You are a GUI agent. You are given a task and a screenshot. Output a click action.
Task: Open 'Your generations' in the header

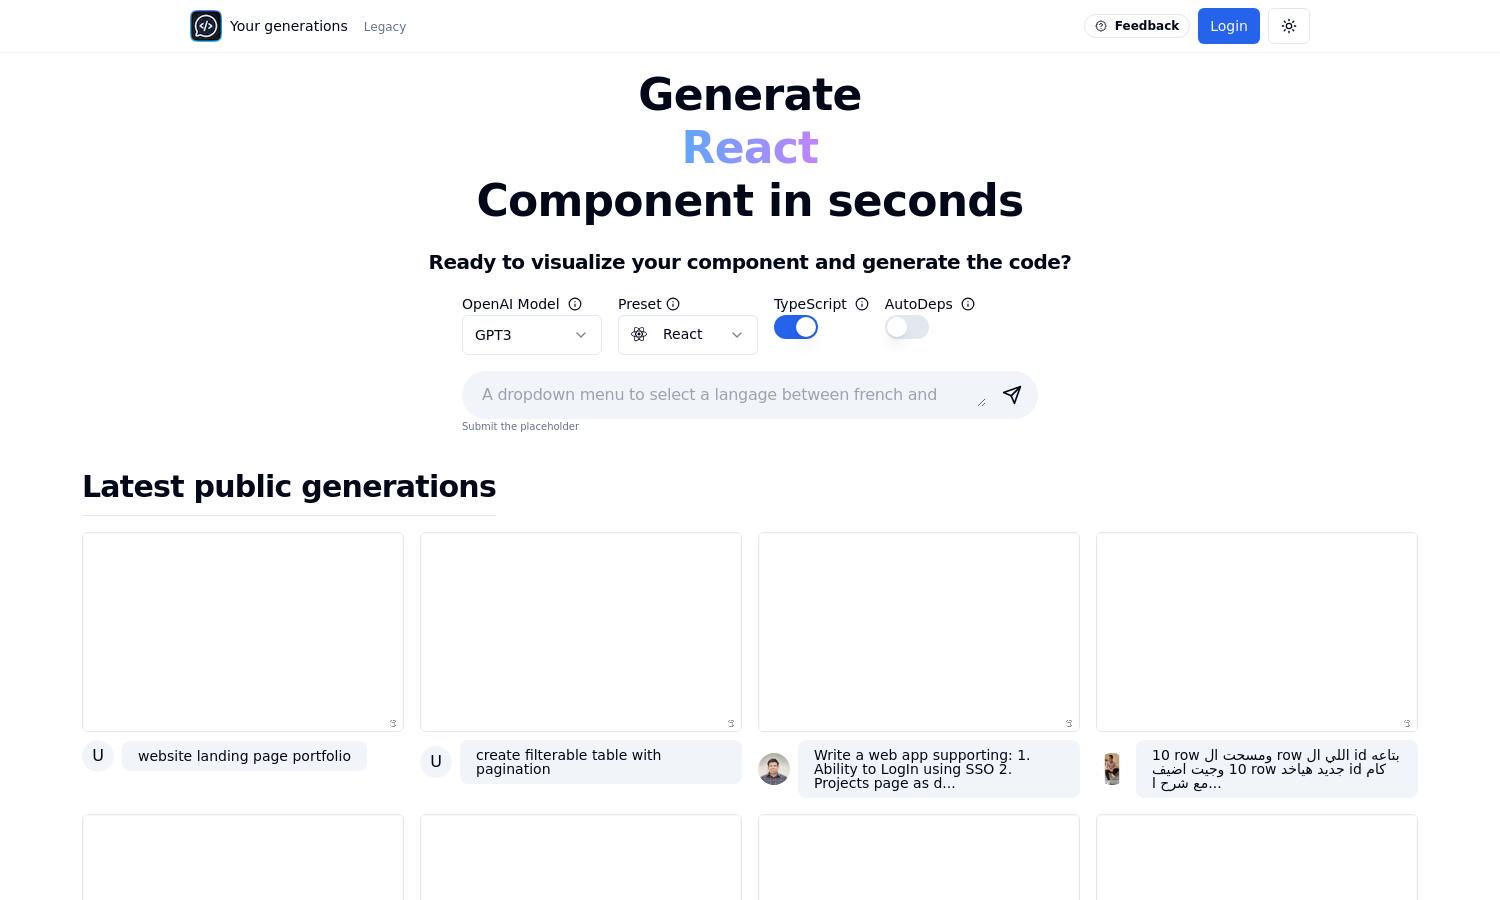pyautogui.click(x=289, y=26)
